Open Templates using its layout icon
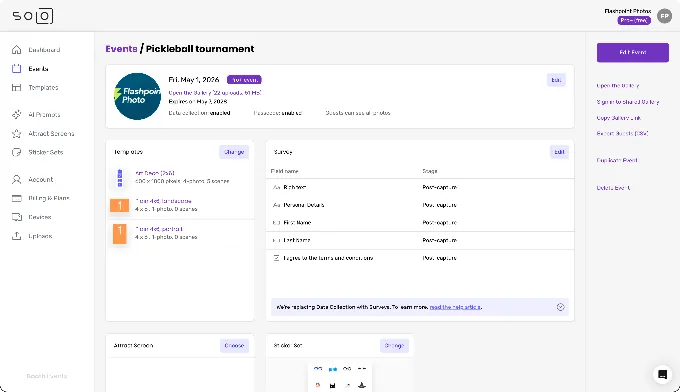 pos(16,88)
